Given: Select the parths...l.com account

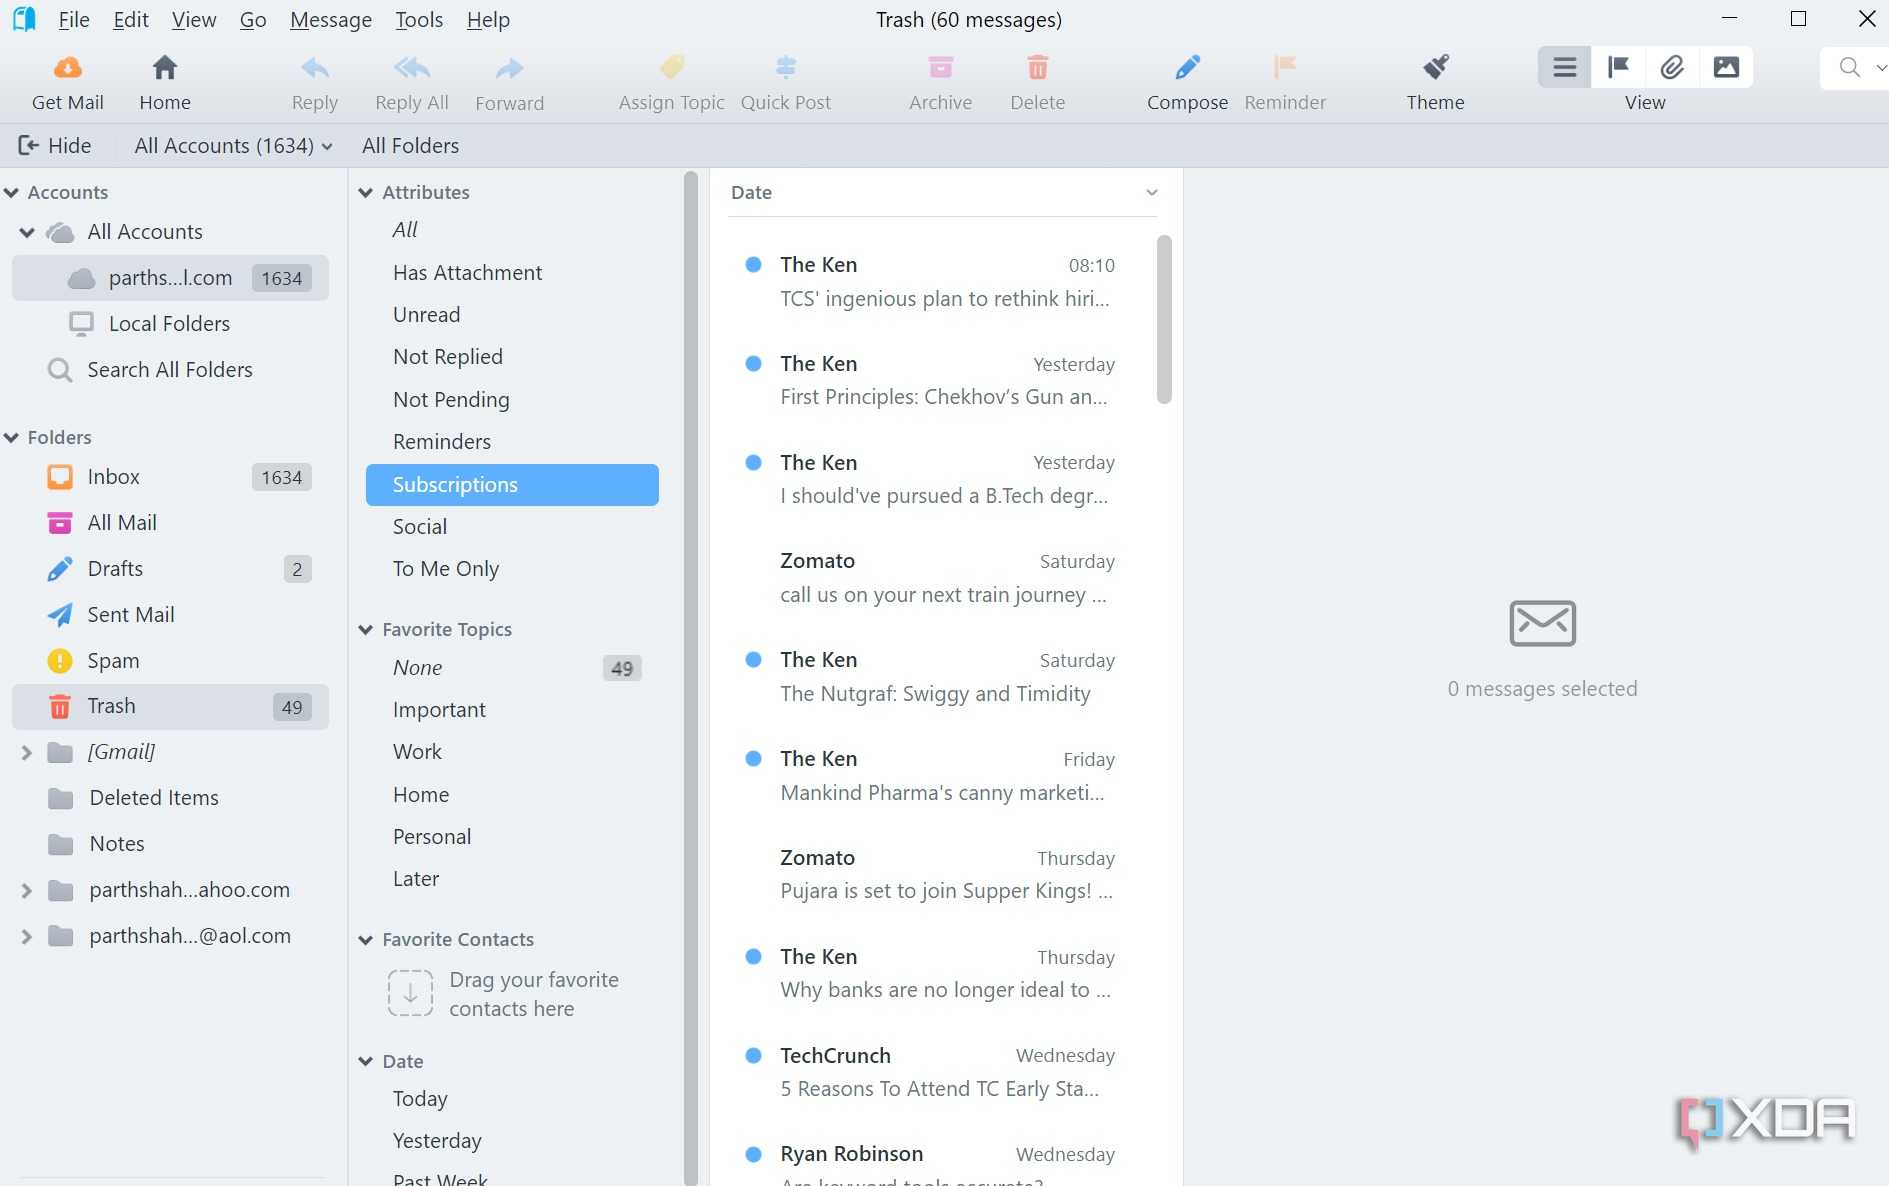Looking at the screenshot, I should click(170, 278).
